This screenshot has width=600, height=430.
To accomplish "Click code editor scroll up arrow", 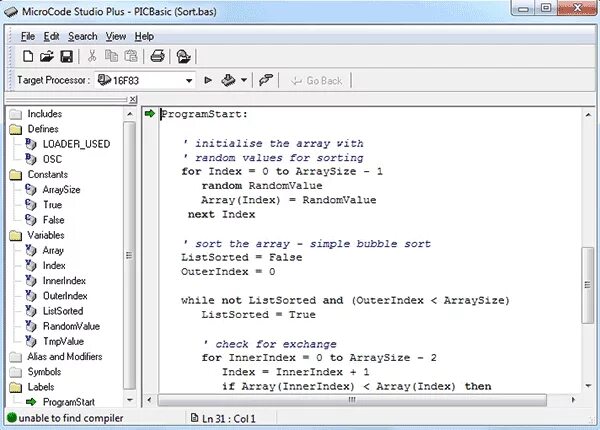I will point(588,115).
